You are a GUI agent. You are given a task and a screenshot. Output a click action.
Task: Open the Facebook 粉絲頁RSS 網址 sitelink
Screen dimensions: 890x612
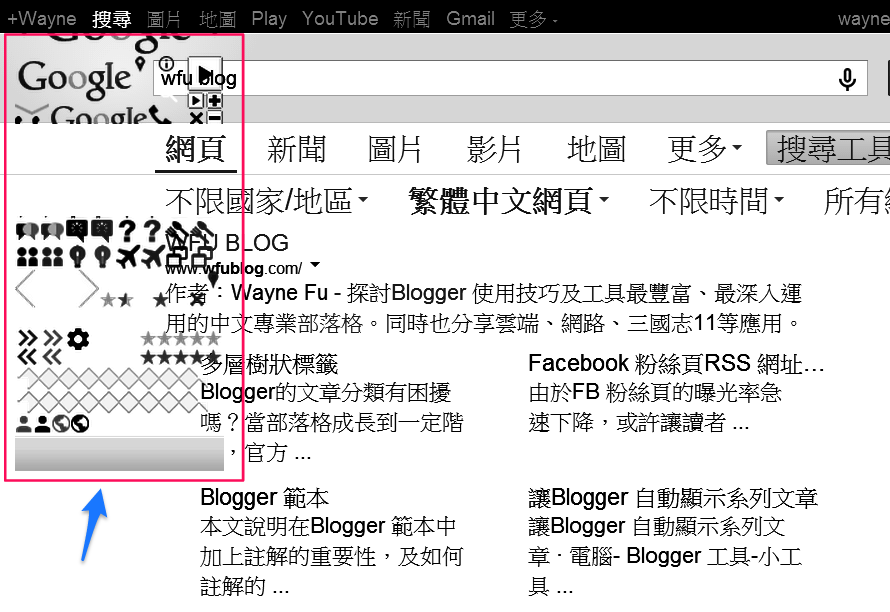(x=676, y=363)
